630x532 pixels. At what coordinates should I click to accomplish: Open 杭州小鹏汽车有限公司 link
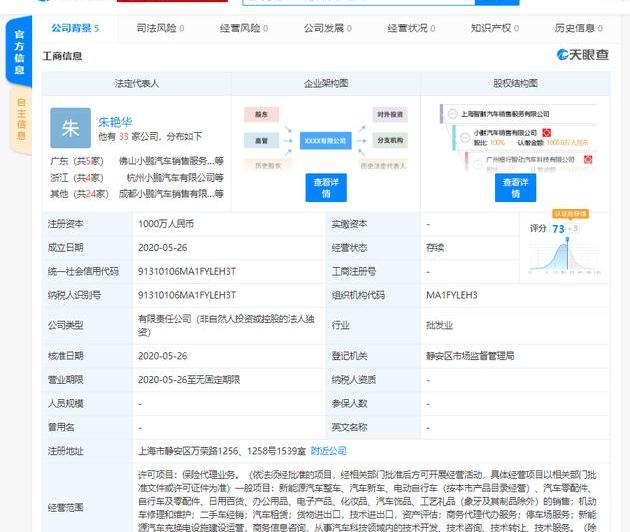pos(175,177)
